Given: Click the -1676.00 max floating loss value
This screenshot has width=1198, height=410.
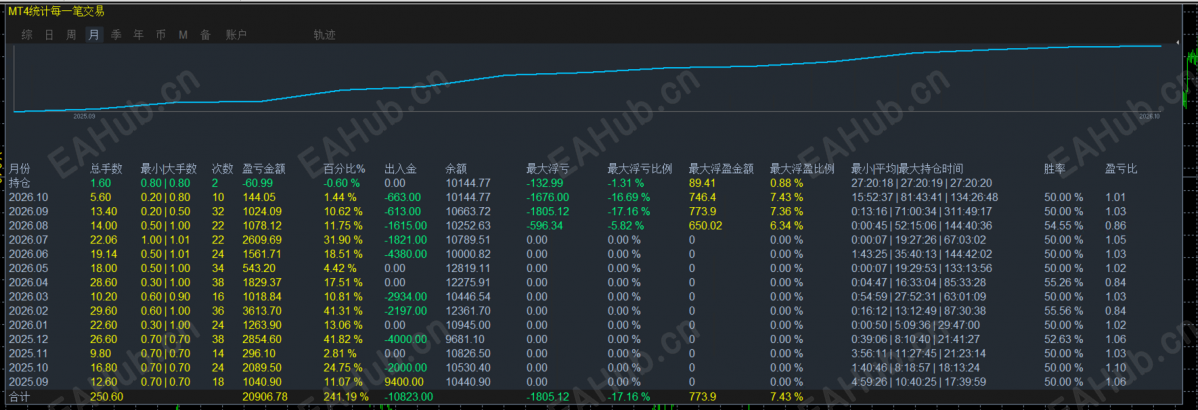Looking at the screenshot, I should (x=548, y=197).
